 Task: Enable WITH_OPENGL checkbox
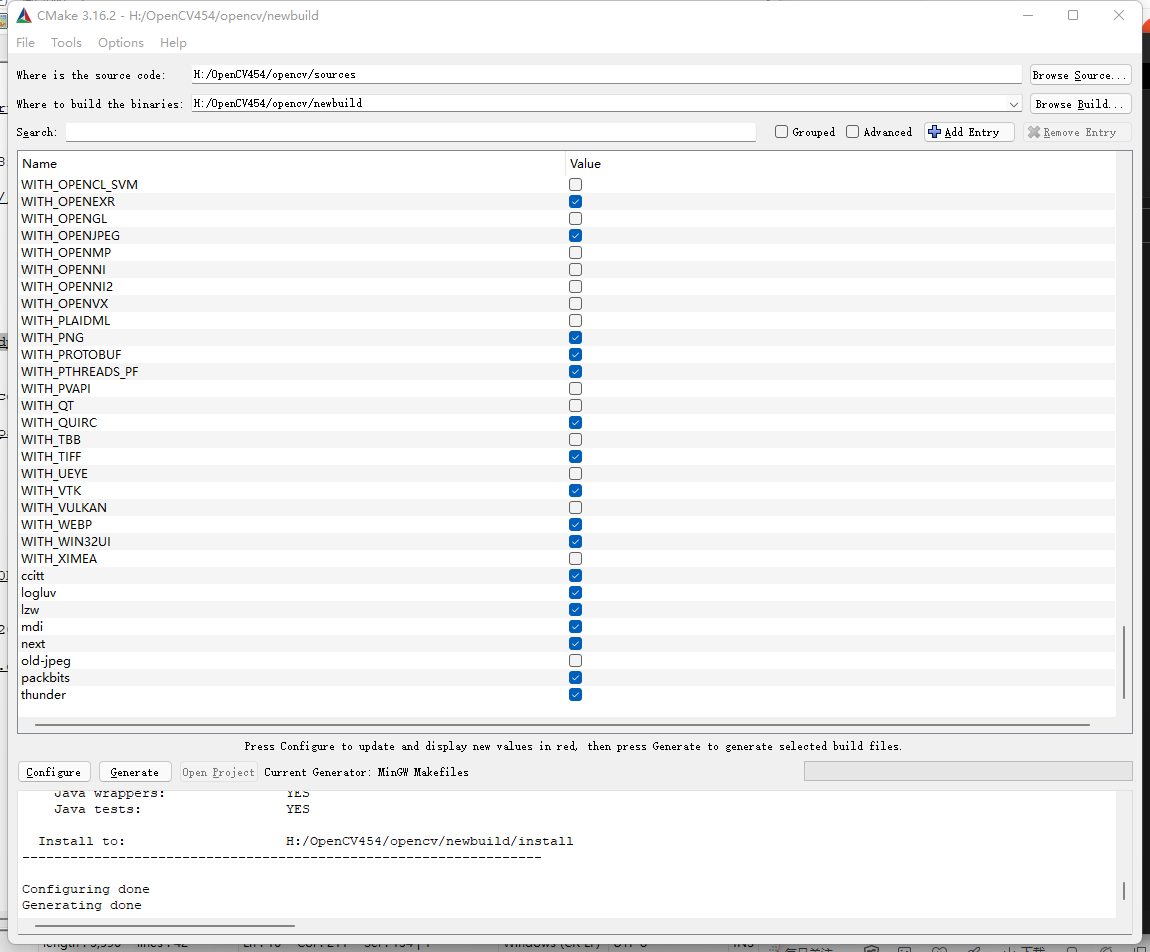[576, 219]
